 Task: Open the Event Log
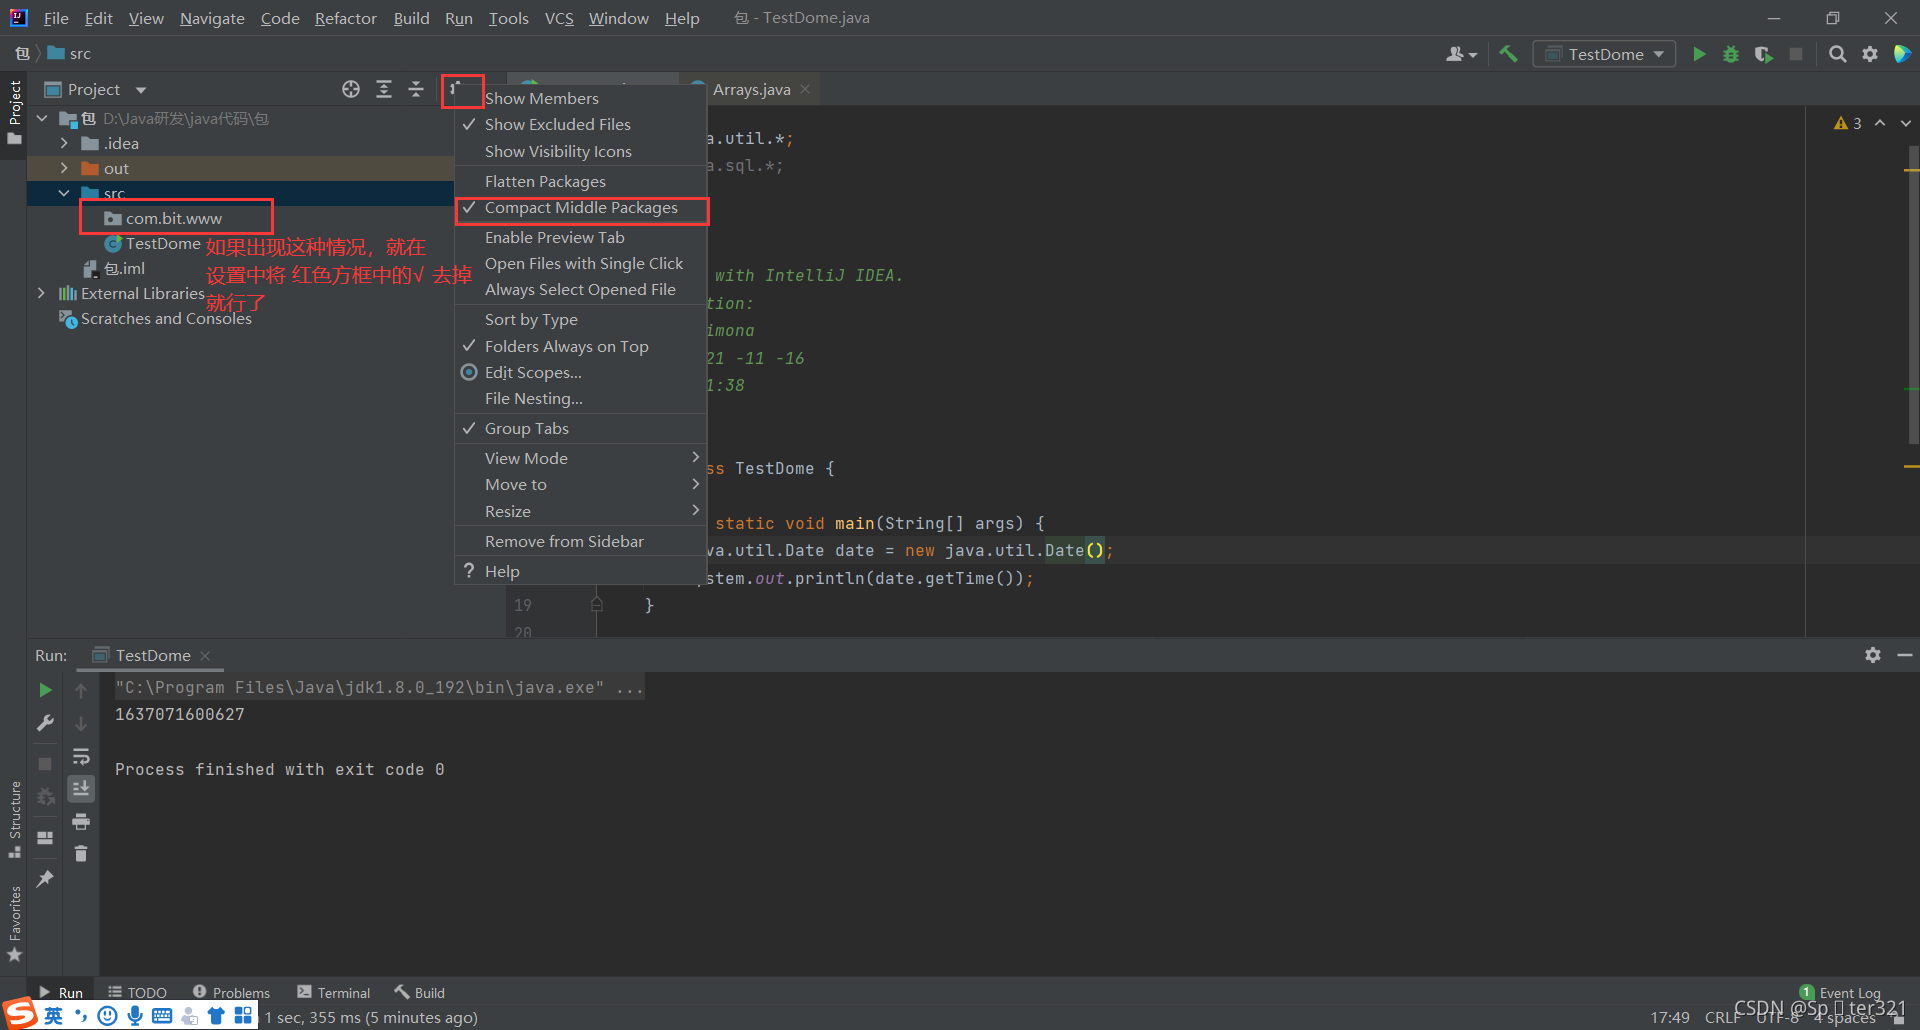[1840, 993]
